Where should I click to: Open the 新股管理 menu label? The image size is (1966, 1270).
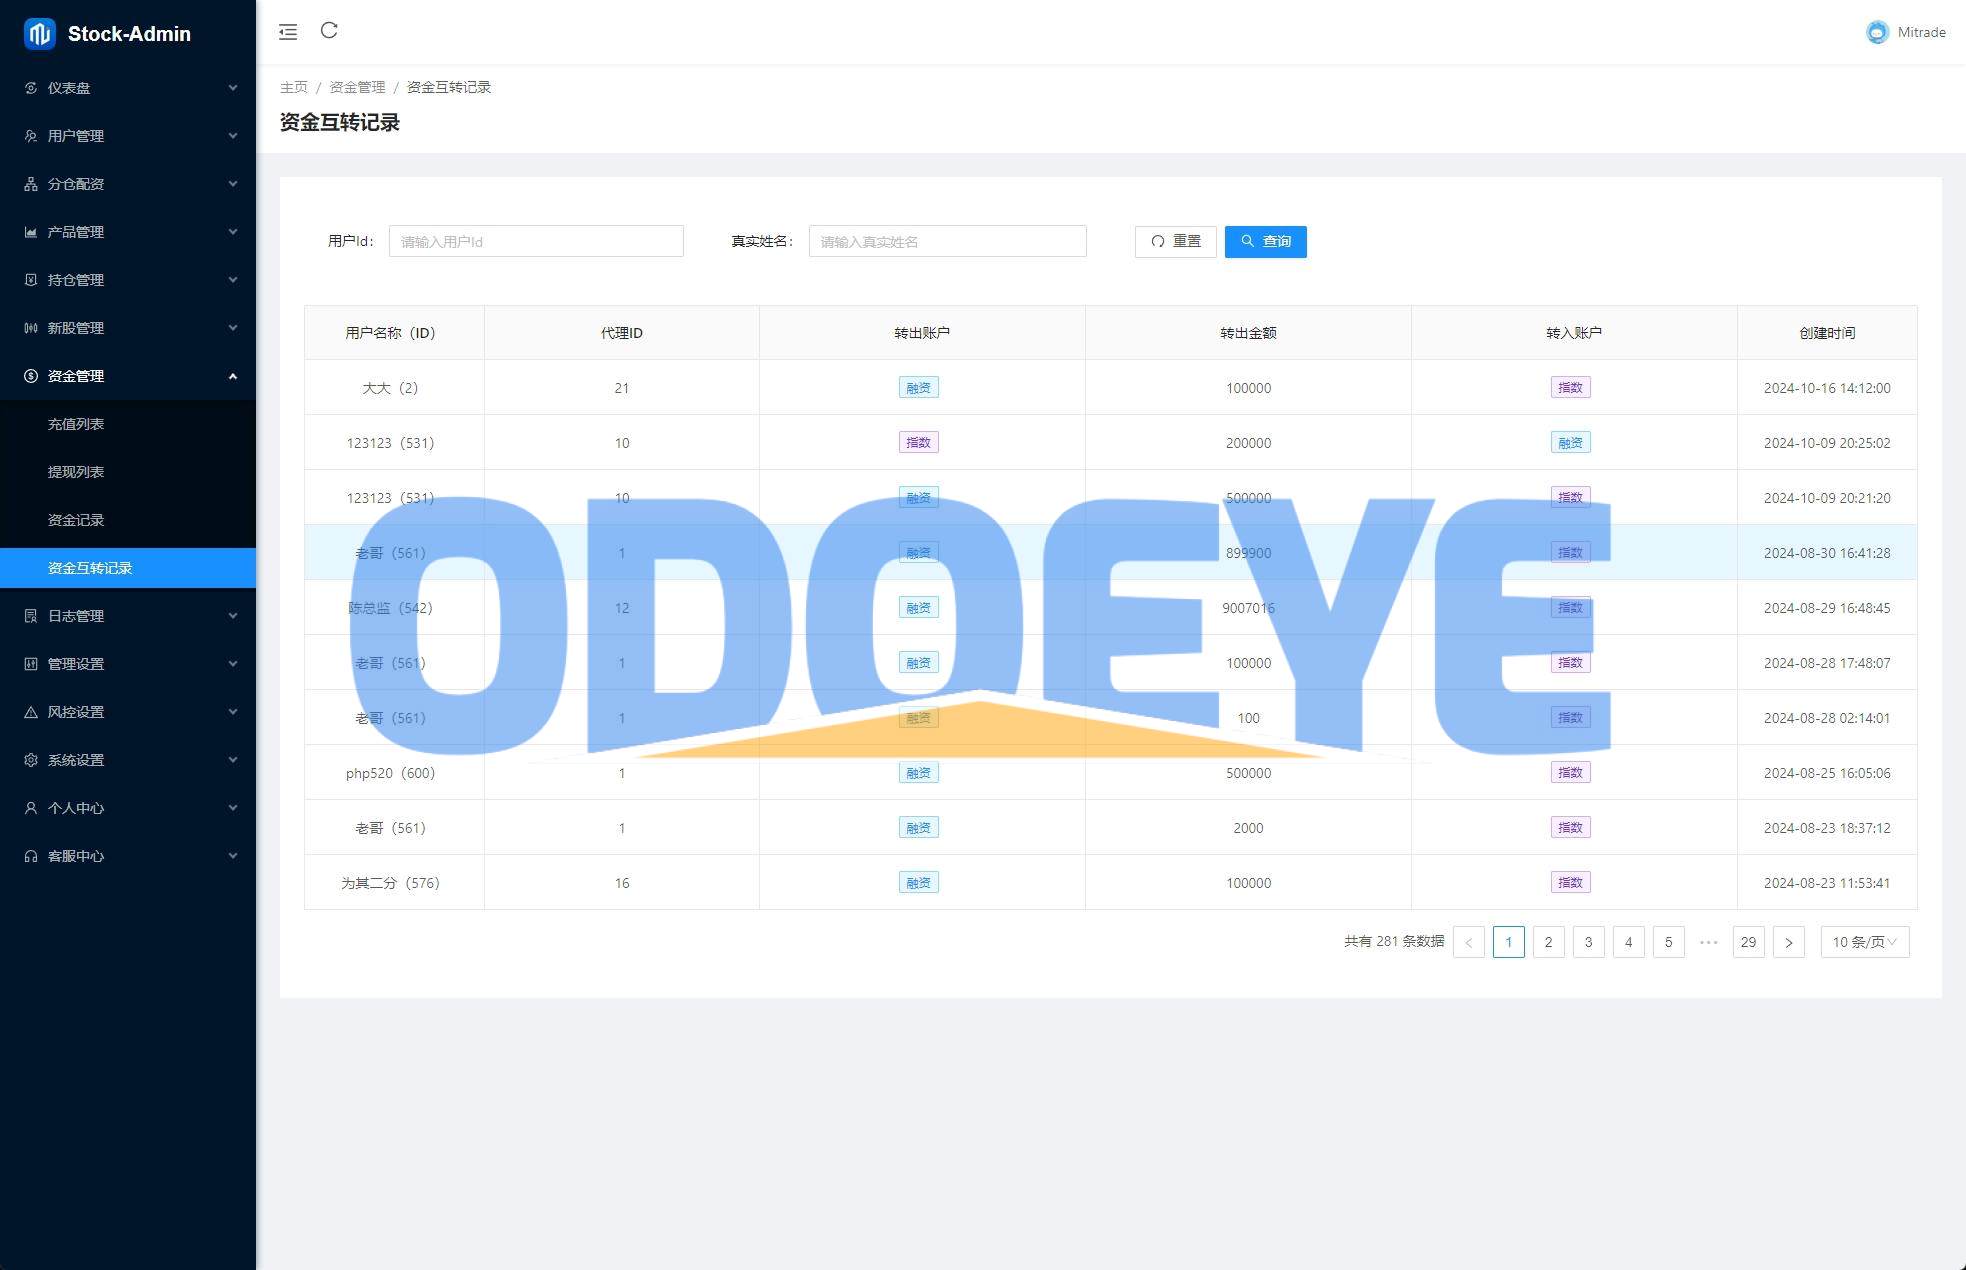(x=76, y=328)
